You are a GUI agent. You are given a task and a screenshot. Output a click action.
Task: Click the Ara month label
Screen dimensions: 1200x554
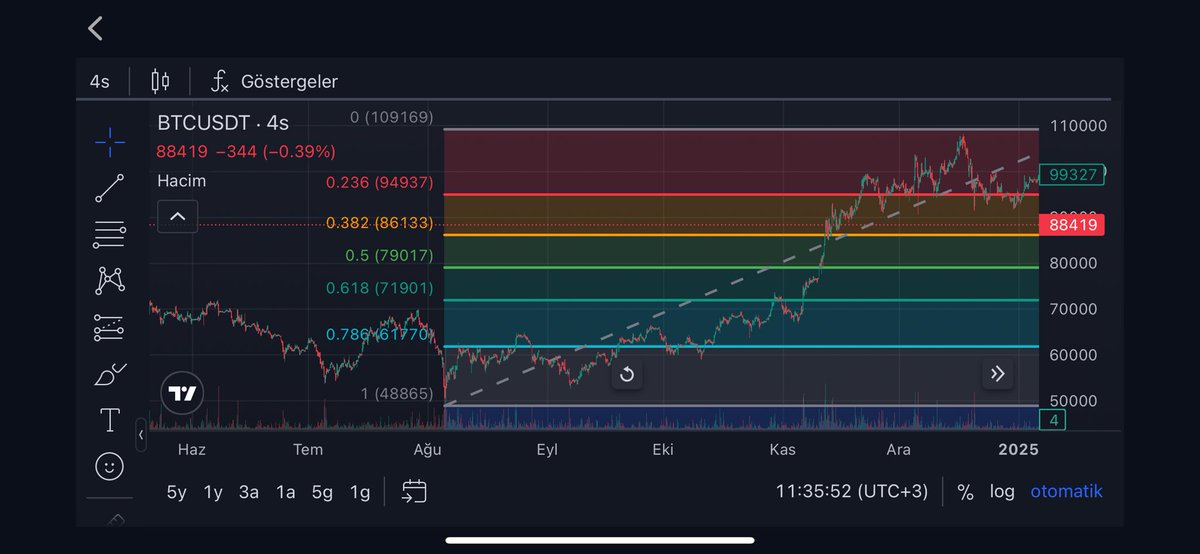[x=898, y=449]
